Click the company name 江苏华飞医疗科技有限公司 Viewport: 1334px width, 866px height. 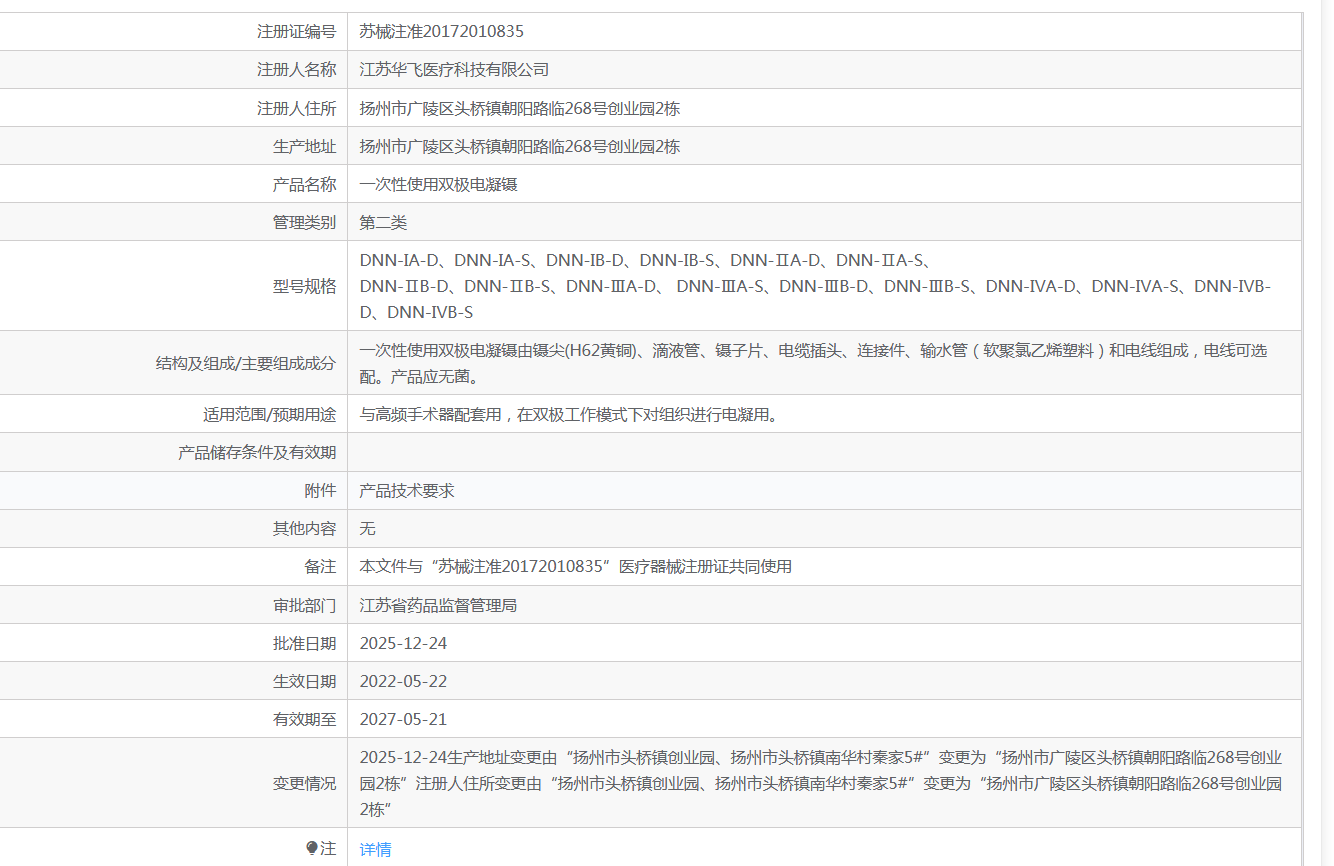point(454,70)
